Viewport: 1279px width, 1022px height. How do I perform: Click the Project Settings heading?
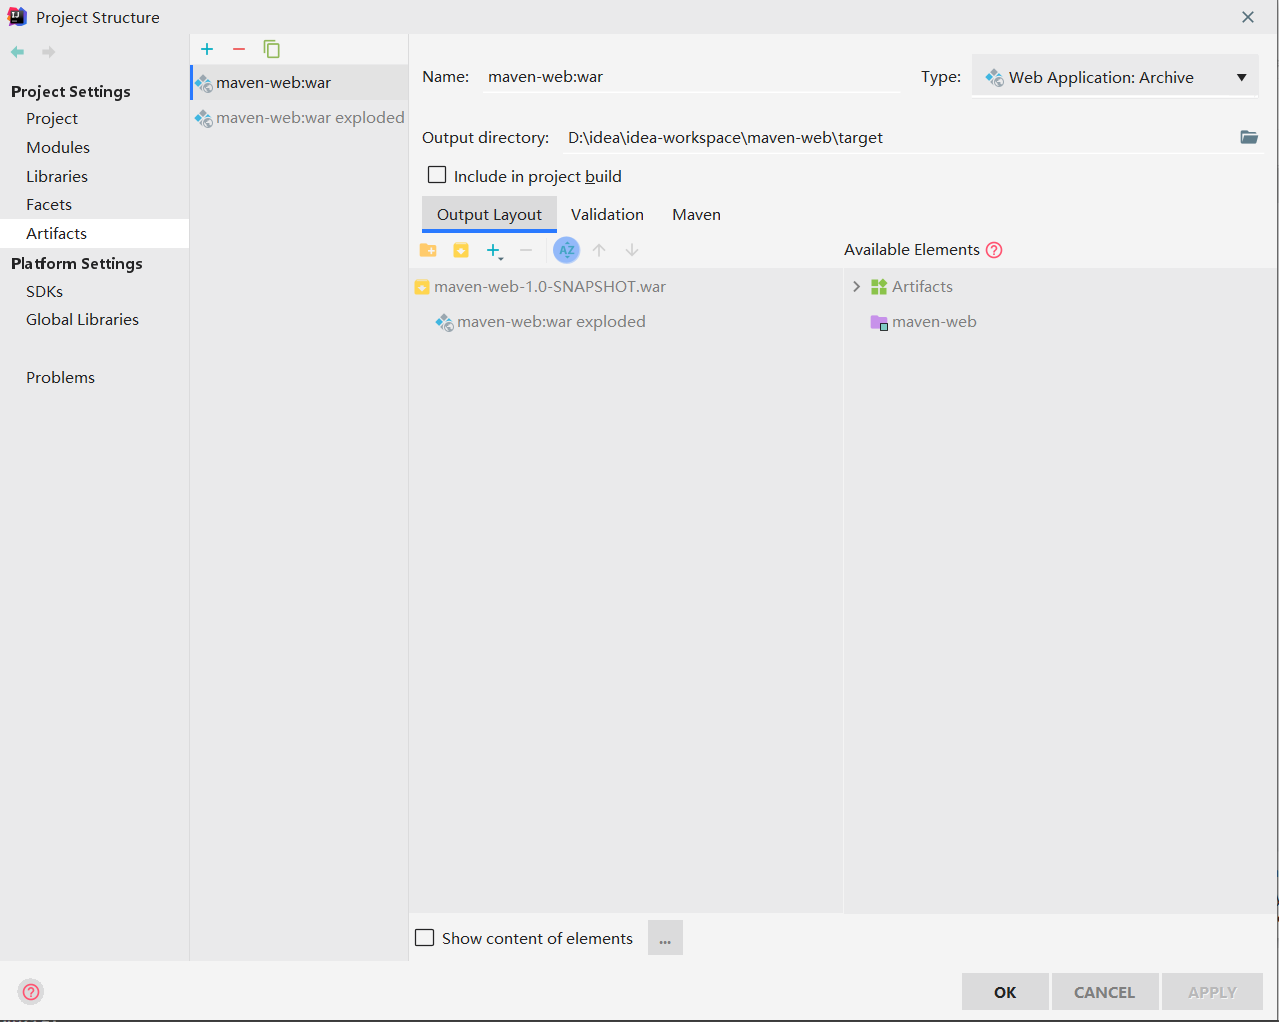click(x=71, y=91)
